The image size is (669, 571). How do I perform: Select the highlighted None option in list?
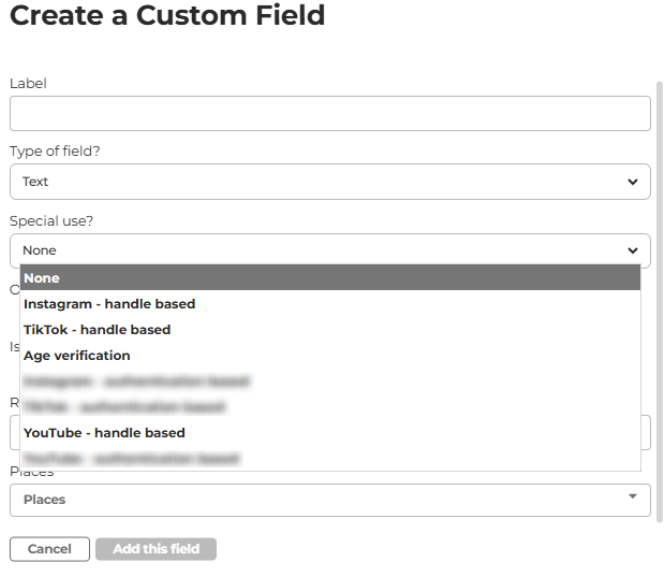coord(330,278)
